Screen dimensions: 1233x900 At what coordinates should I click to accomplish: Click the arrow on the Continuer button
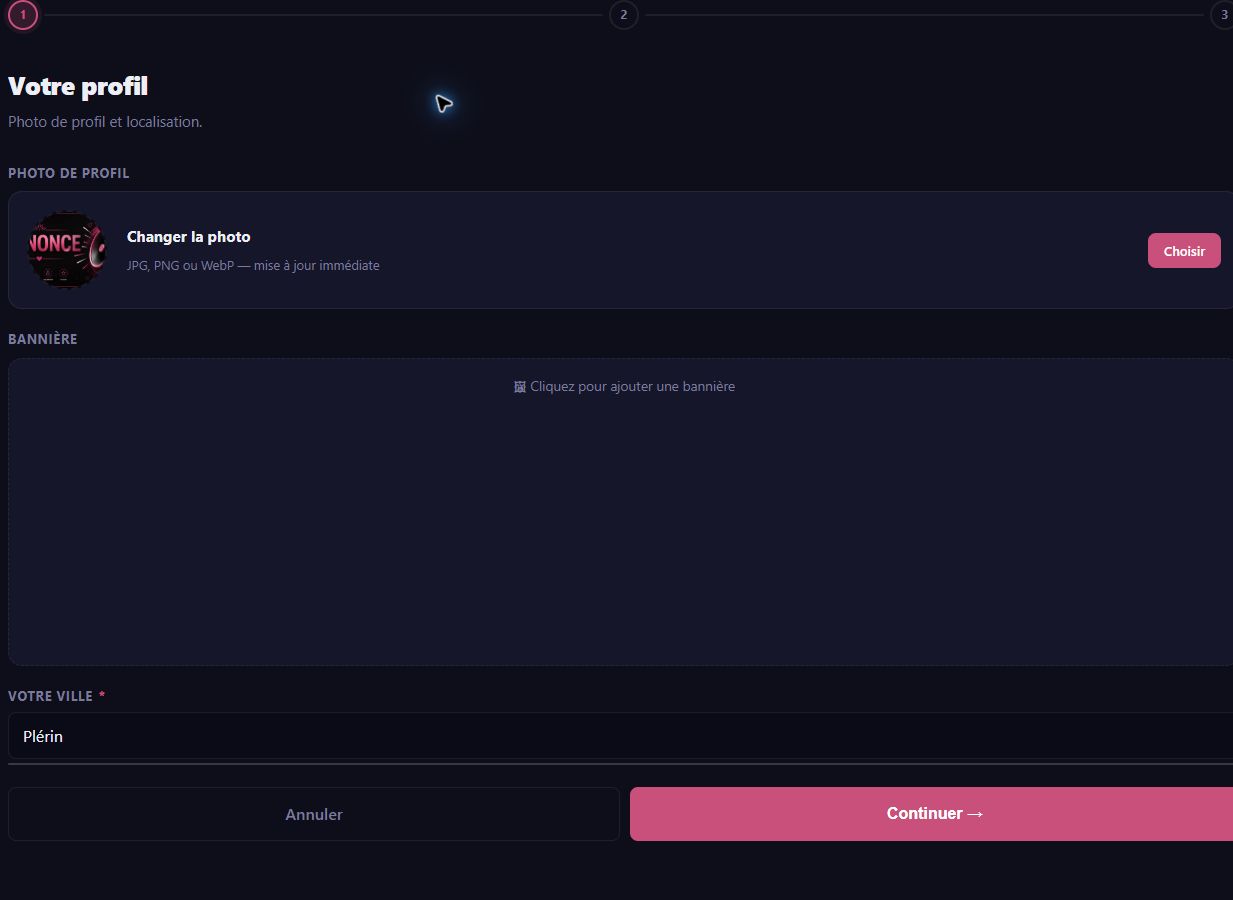976,814
